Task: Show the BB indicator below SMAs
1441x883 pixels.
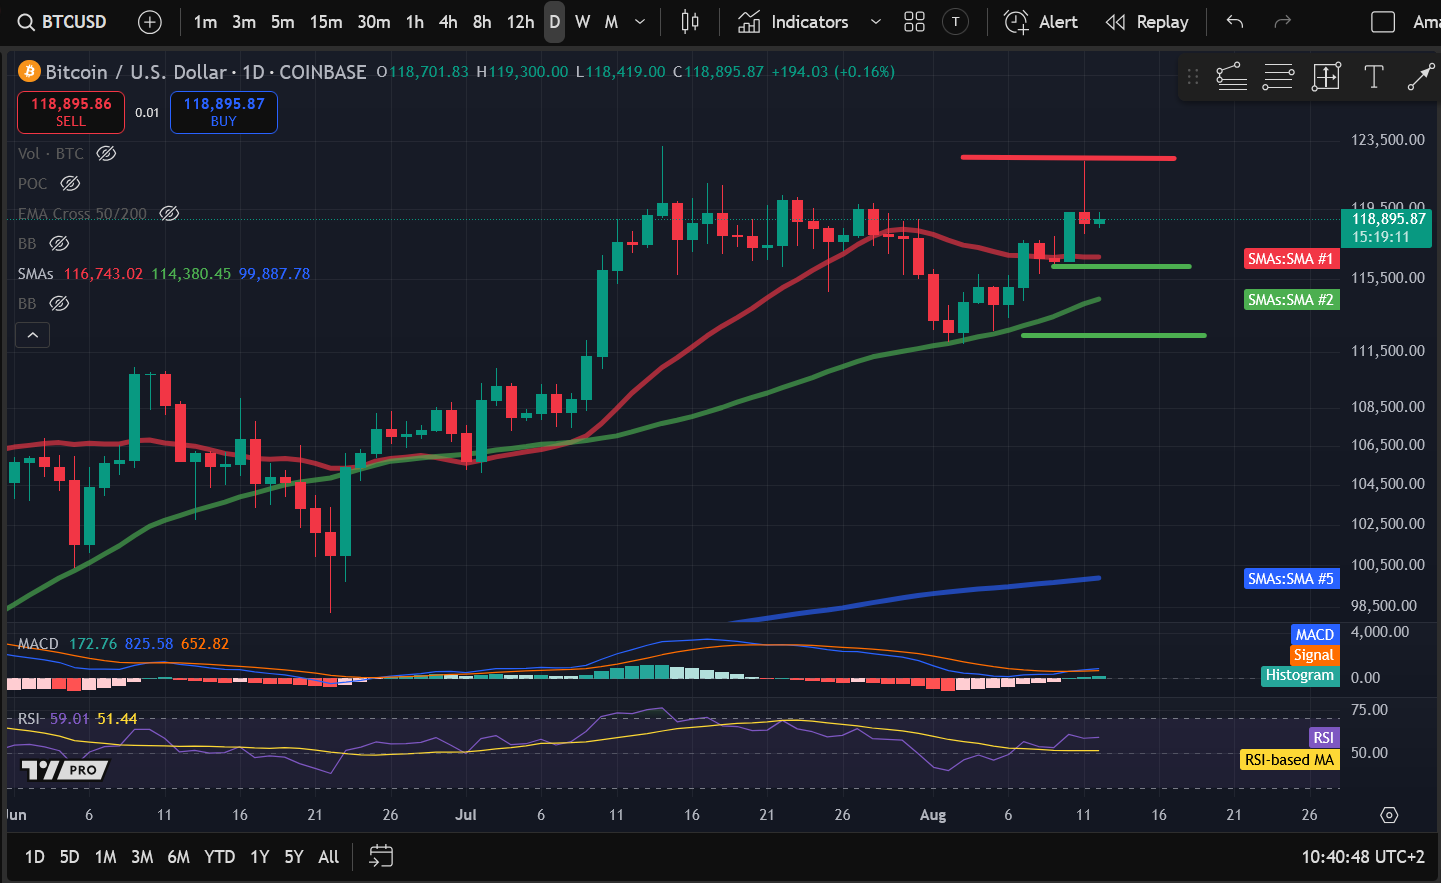Action: pos(59,303)
